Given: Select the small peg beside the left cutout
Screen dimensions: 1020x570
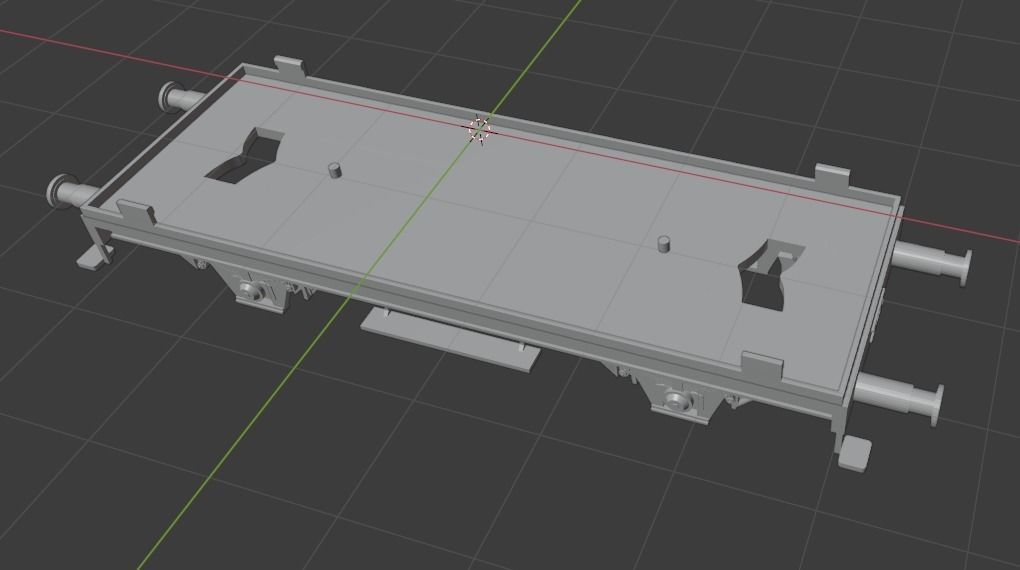Looking at the screenshot, I should 334,171.
